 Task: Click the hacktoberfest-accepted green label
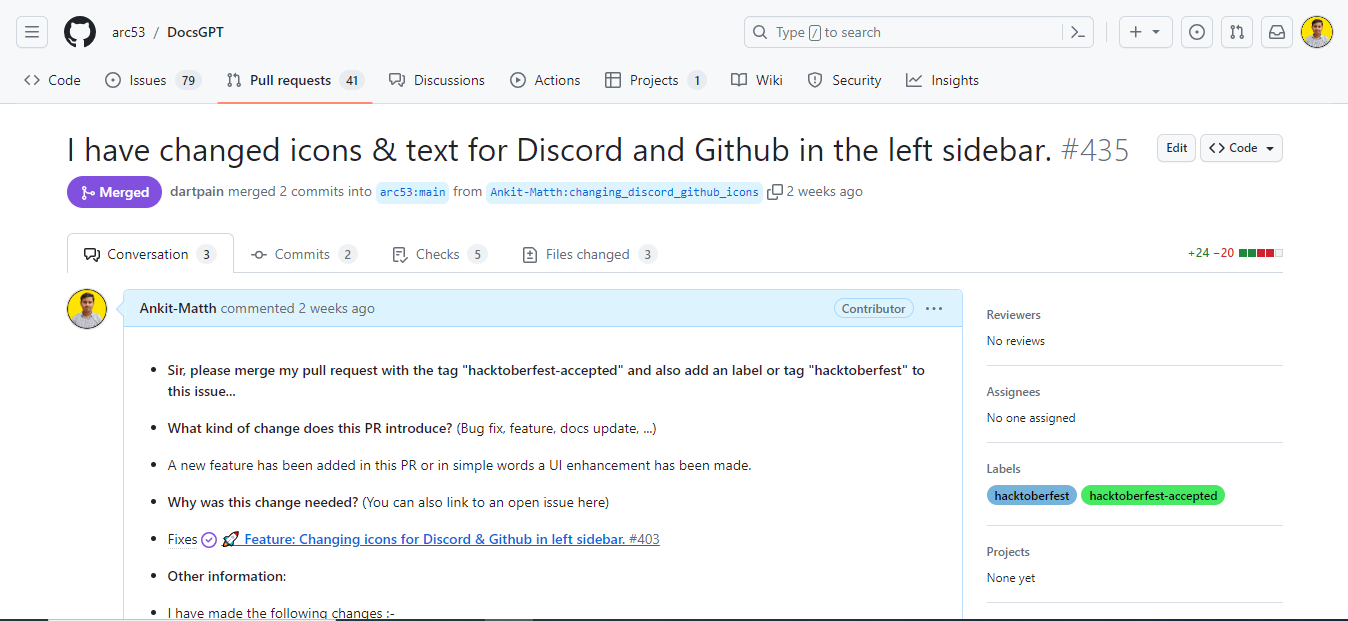point(1152,494)
